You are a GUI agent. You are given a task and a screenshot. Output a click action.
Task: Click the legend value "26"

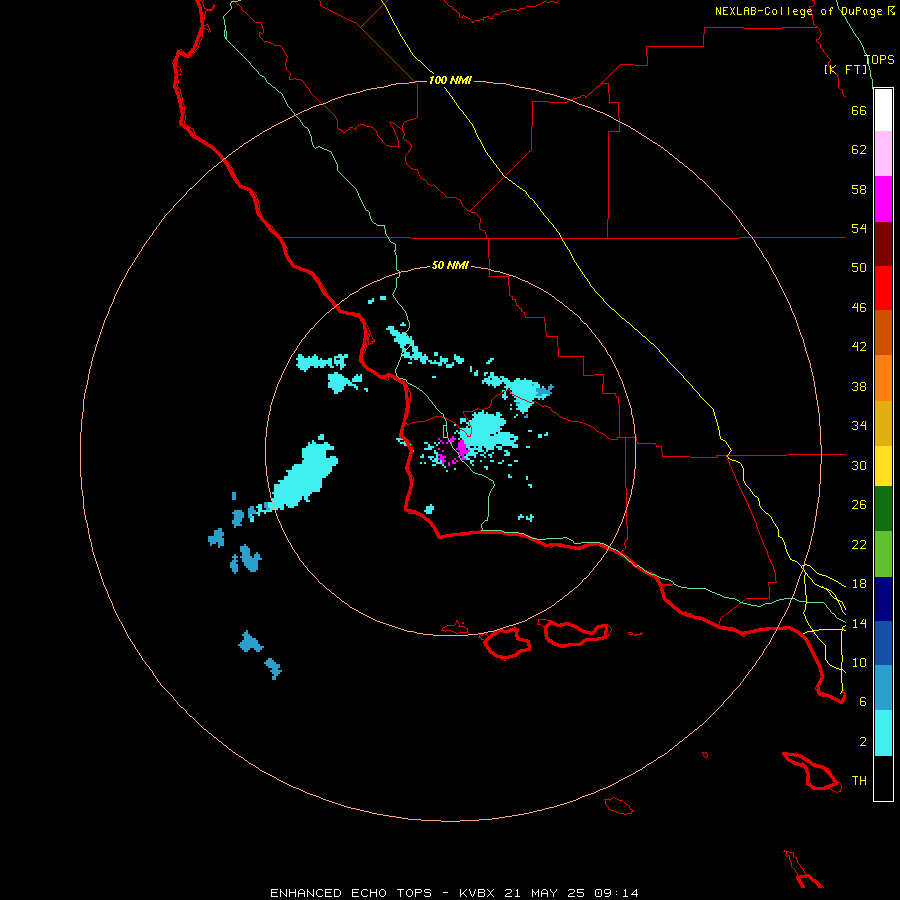coord(859,505)
